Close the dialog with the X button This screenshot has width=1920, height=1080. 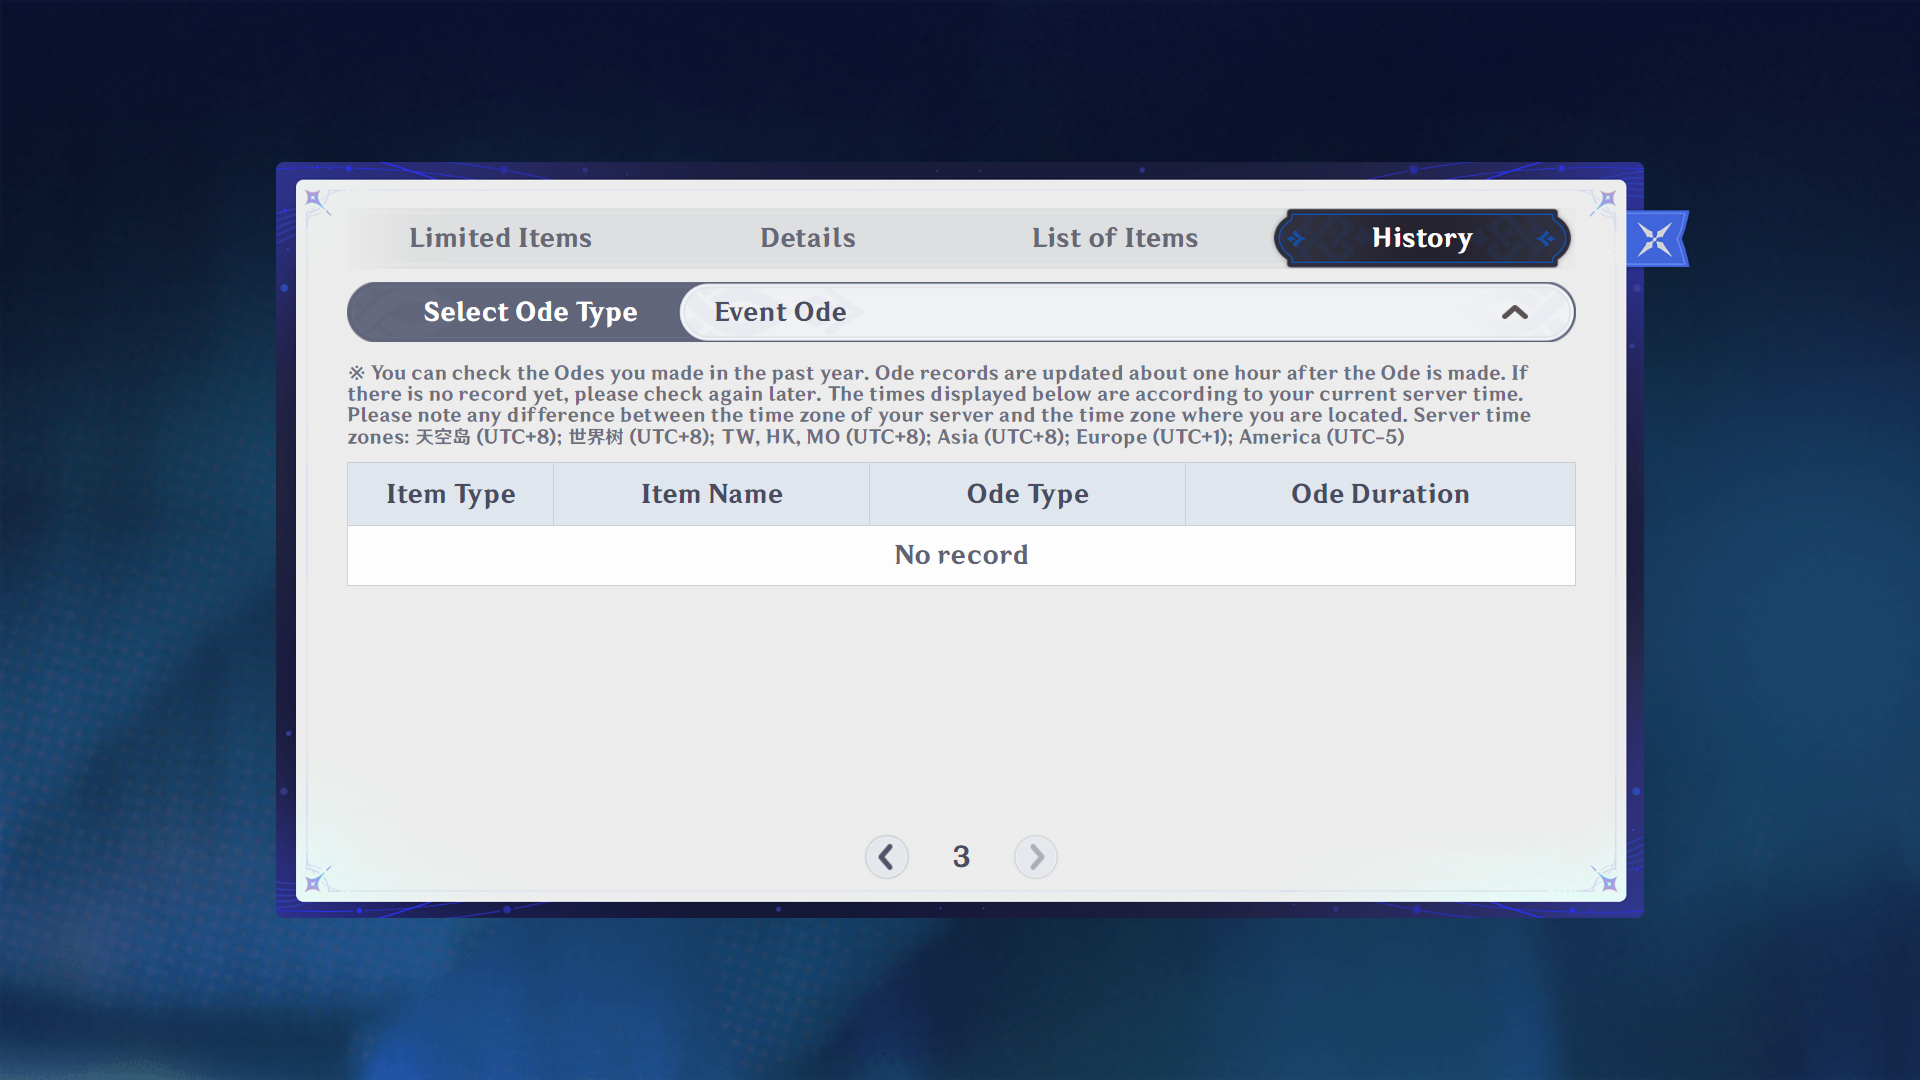tap(1655, 240)
